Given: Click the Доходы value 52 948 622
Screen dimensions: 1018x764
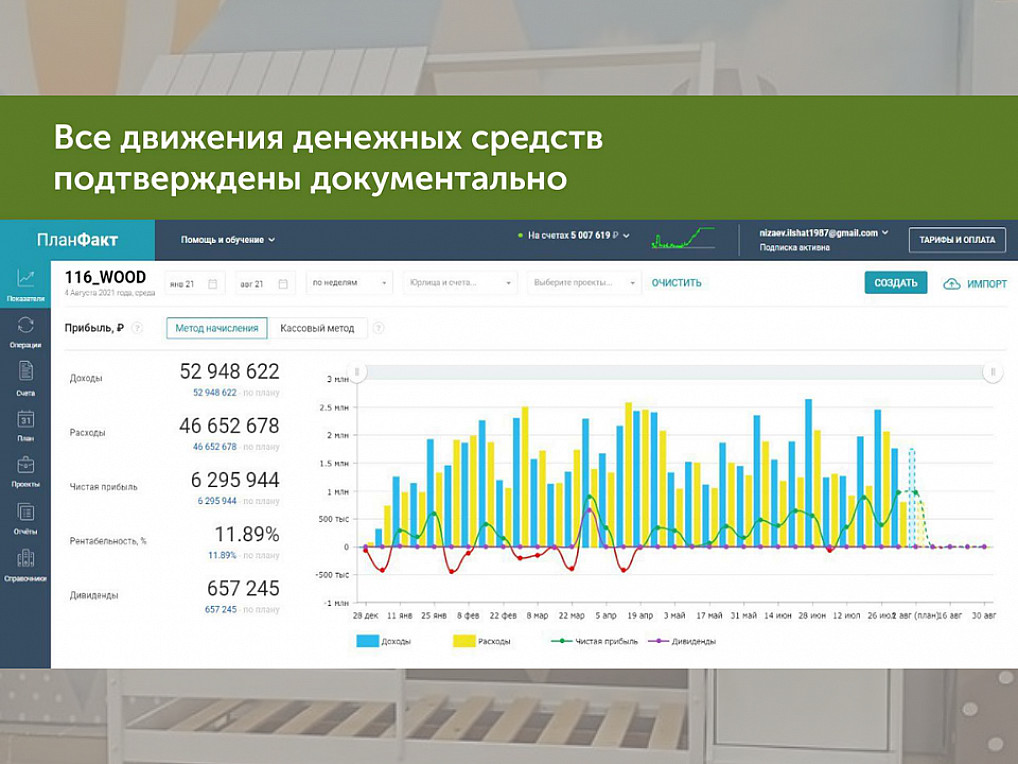Looking at the screenshot, I should [x=229, y=371].
